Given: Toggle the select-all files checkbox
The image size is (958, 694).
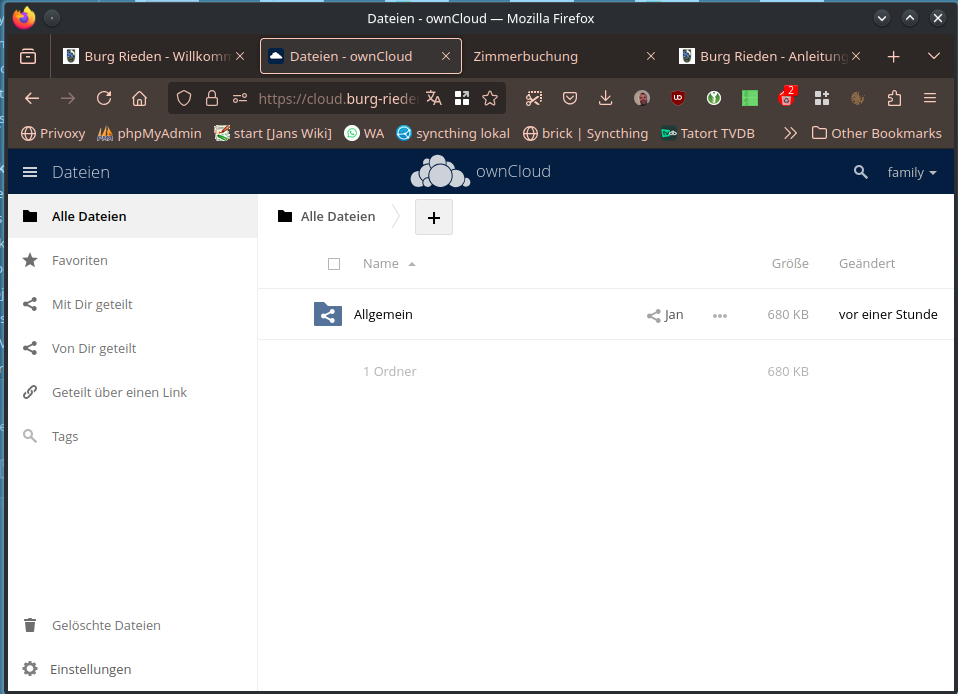Looking at the screenshot, I should [x=334, y=264].
